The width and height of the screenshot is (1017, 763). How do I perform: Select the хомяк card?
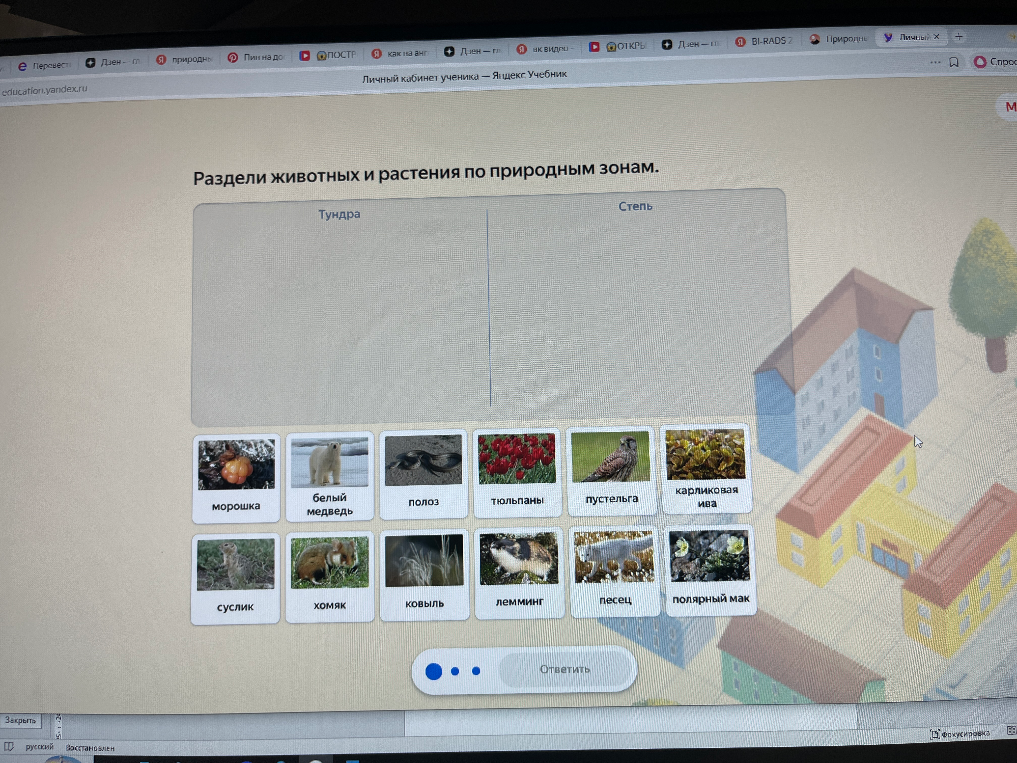pos(329,577)
